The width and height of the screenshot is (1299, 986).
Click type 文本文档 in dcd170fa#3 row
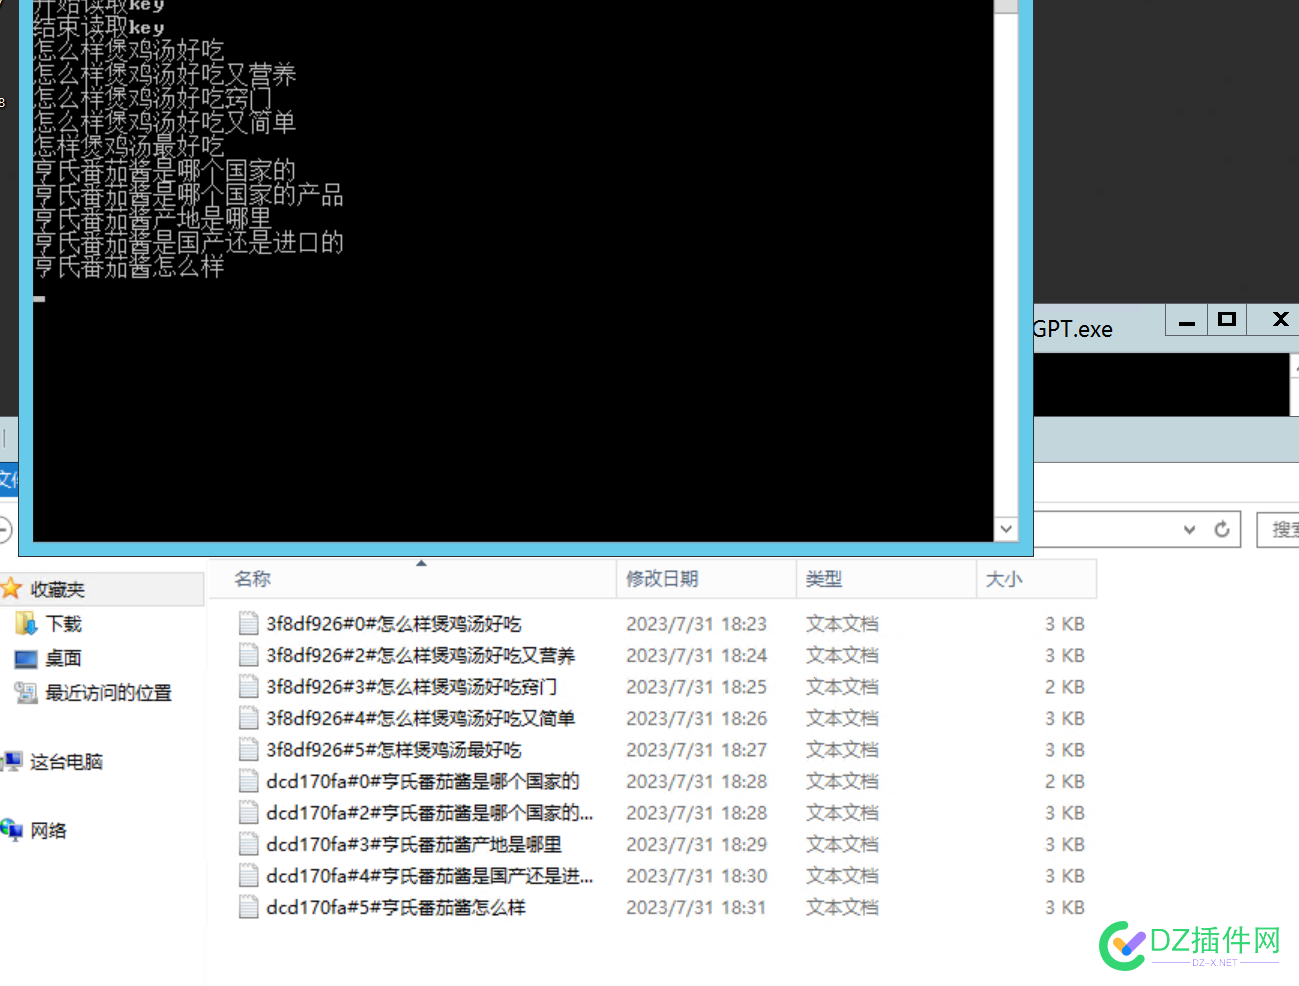842,844
